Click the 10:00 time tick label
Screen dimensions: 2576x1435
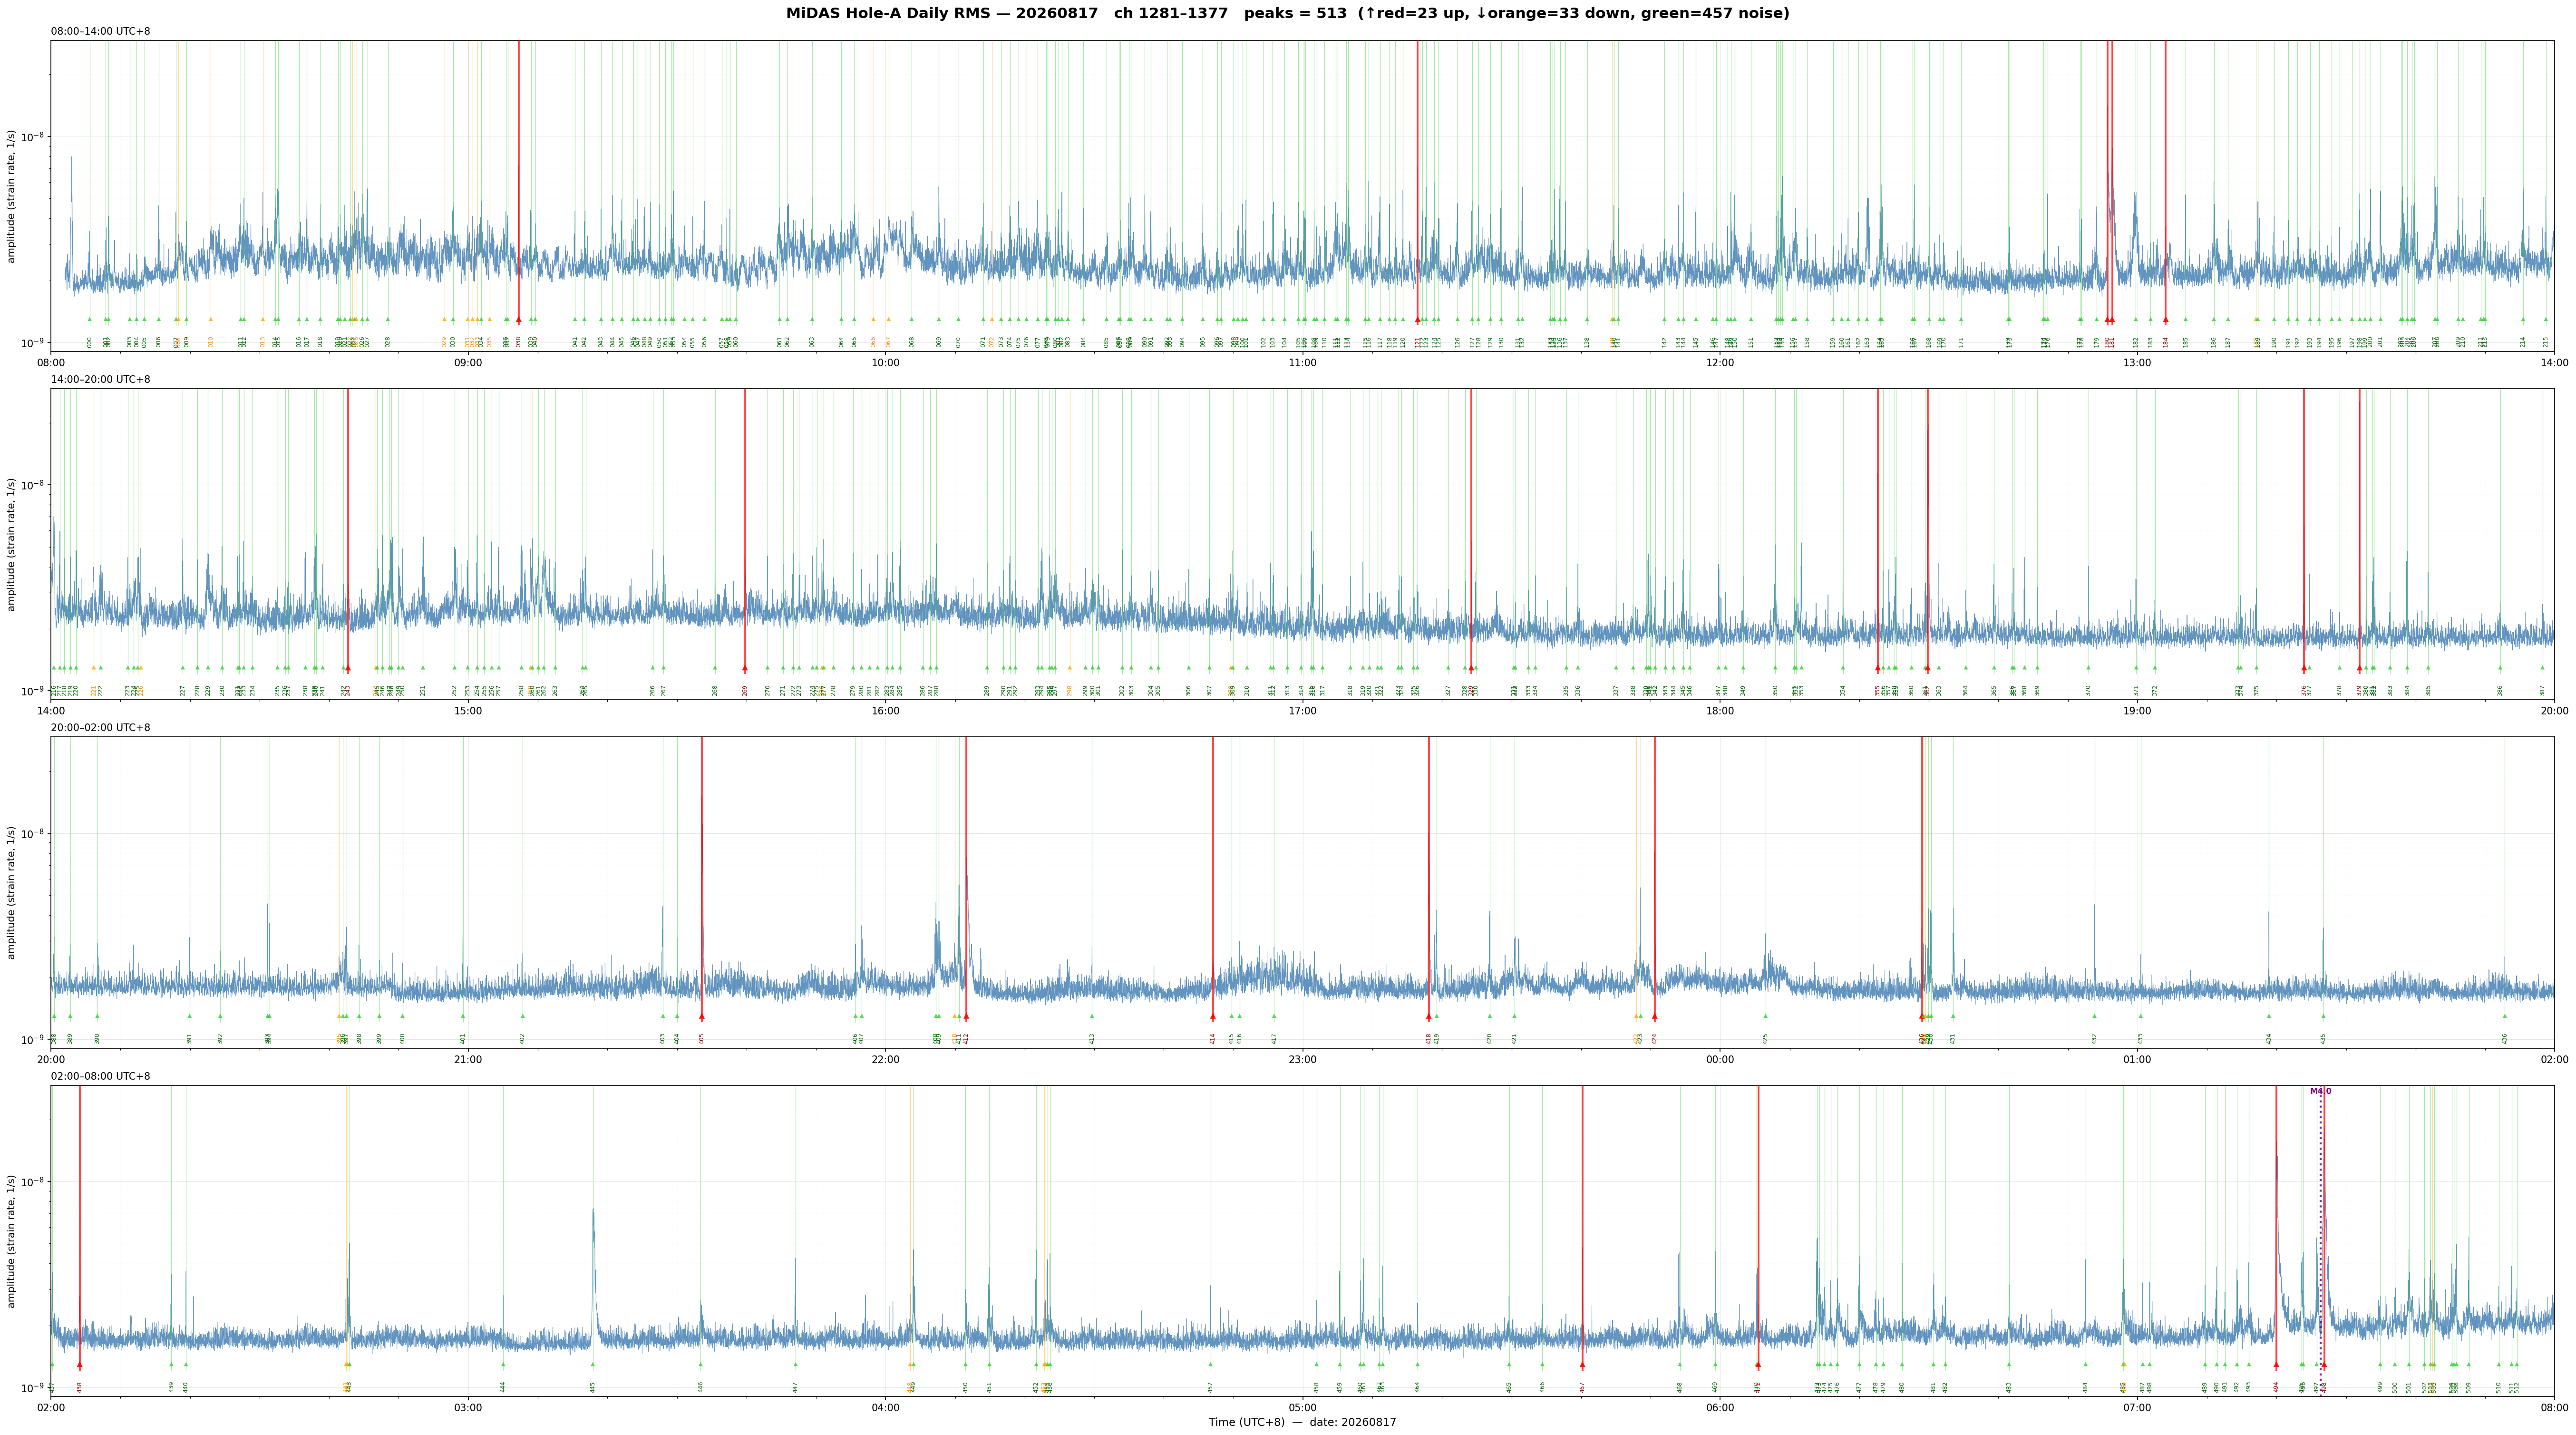coord(885,362)
